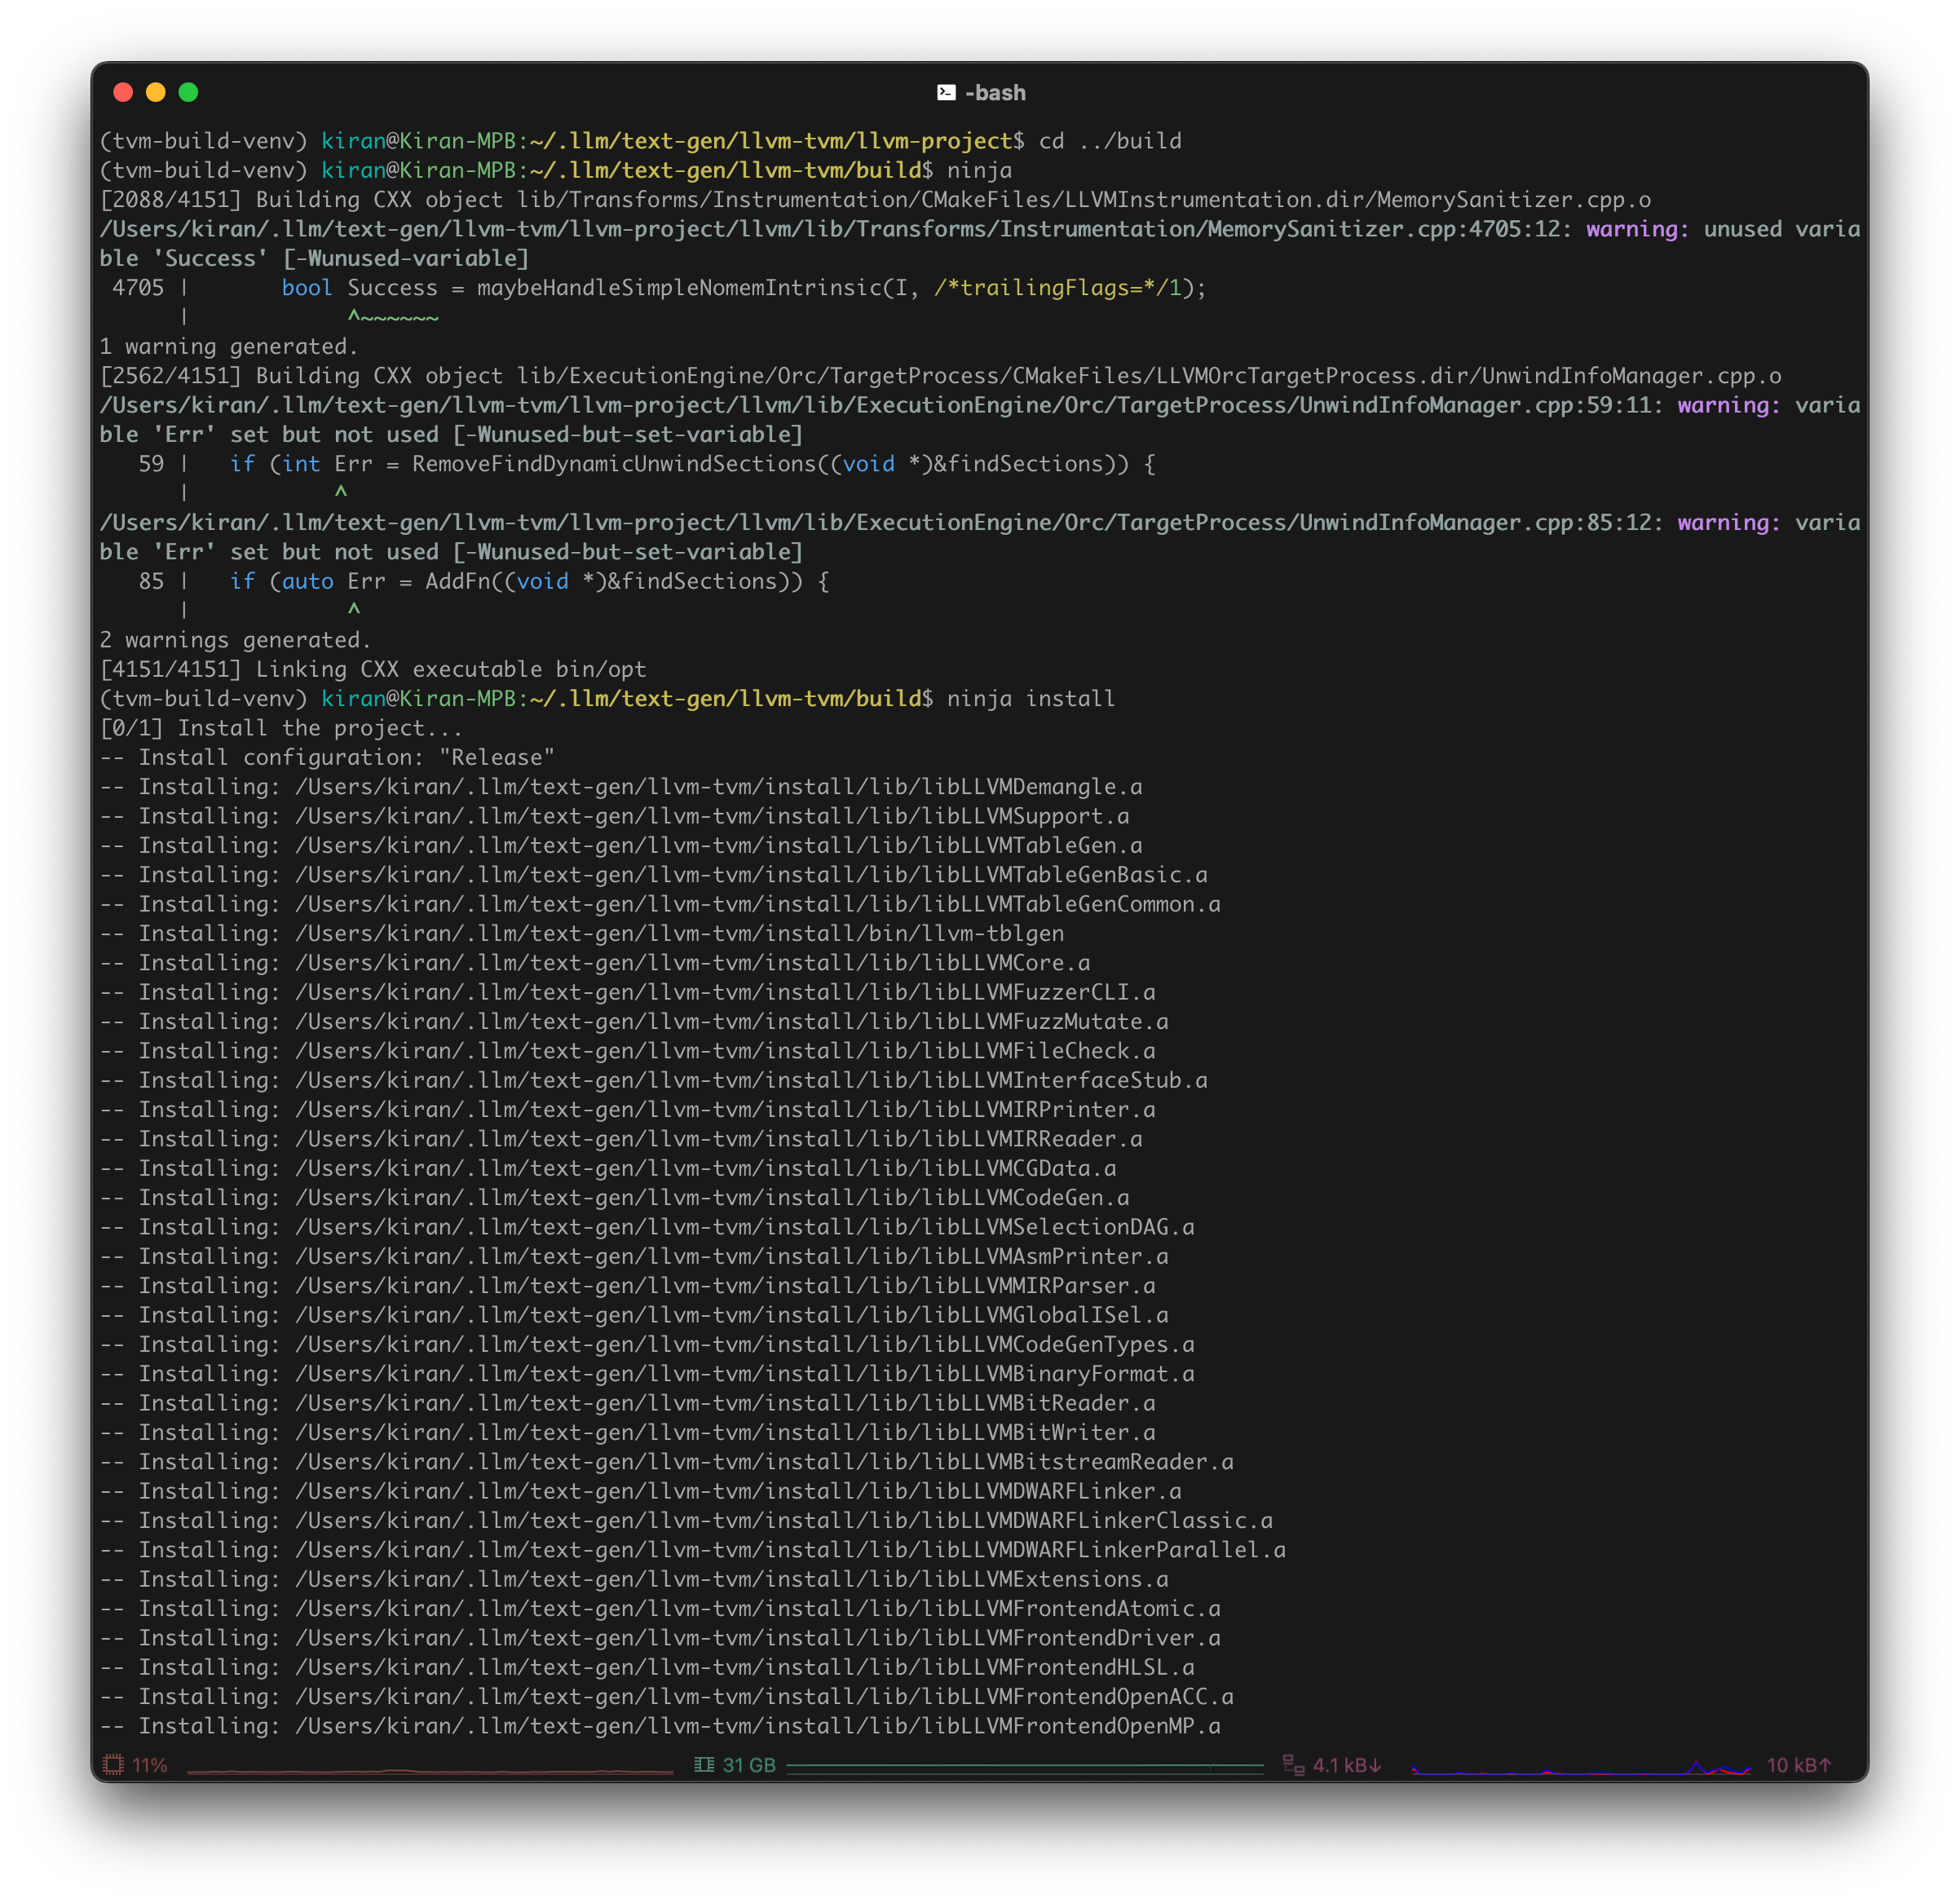Viewport: 1960px width, 1903px height.
Task: Click the 'cd ../build' command
Action: coord(1110,141)
